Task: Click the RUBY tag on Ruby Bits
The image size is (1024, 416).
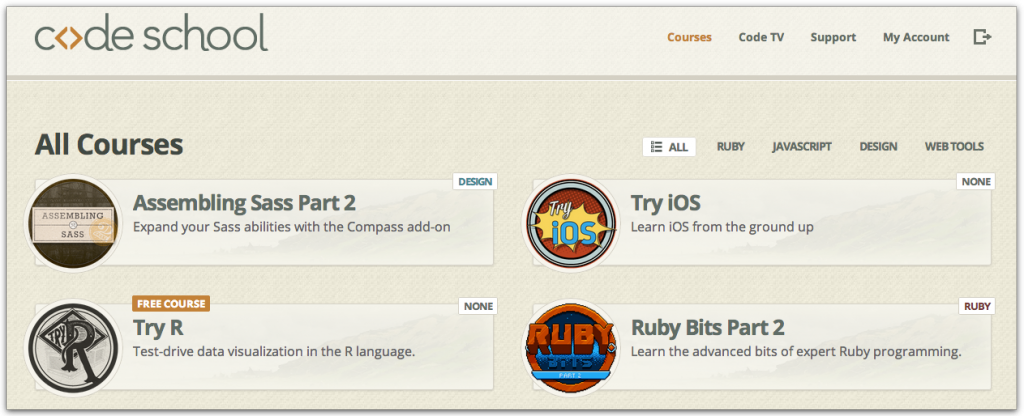Action: point(977,306)
